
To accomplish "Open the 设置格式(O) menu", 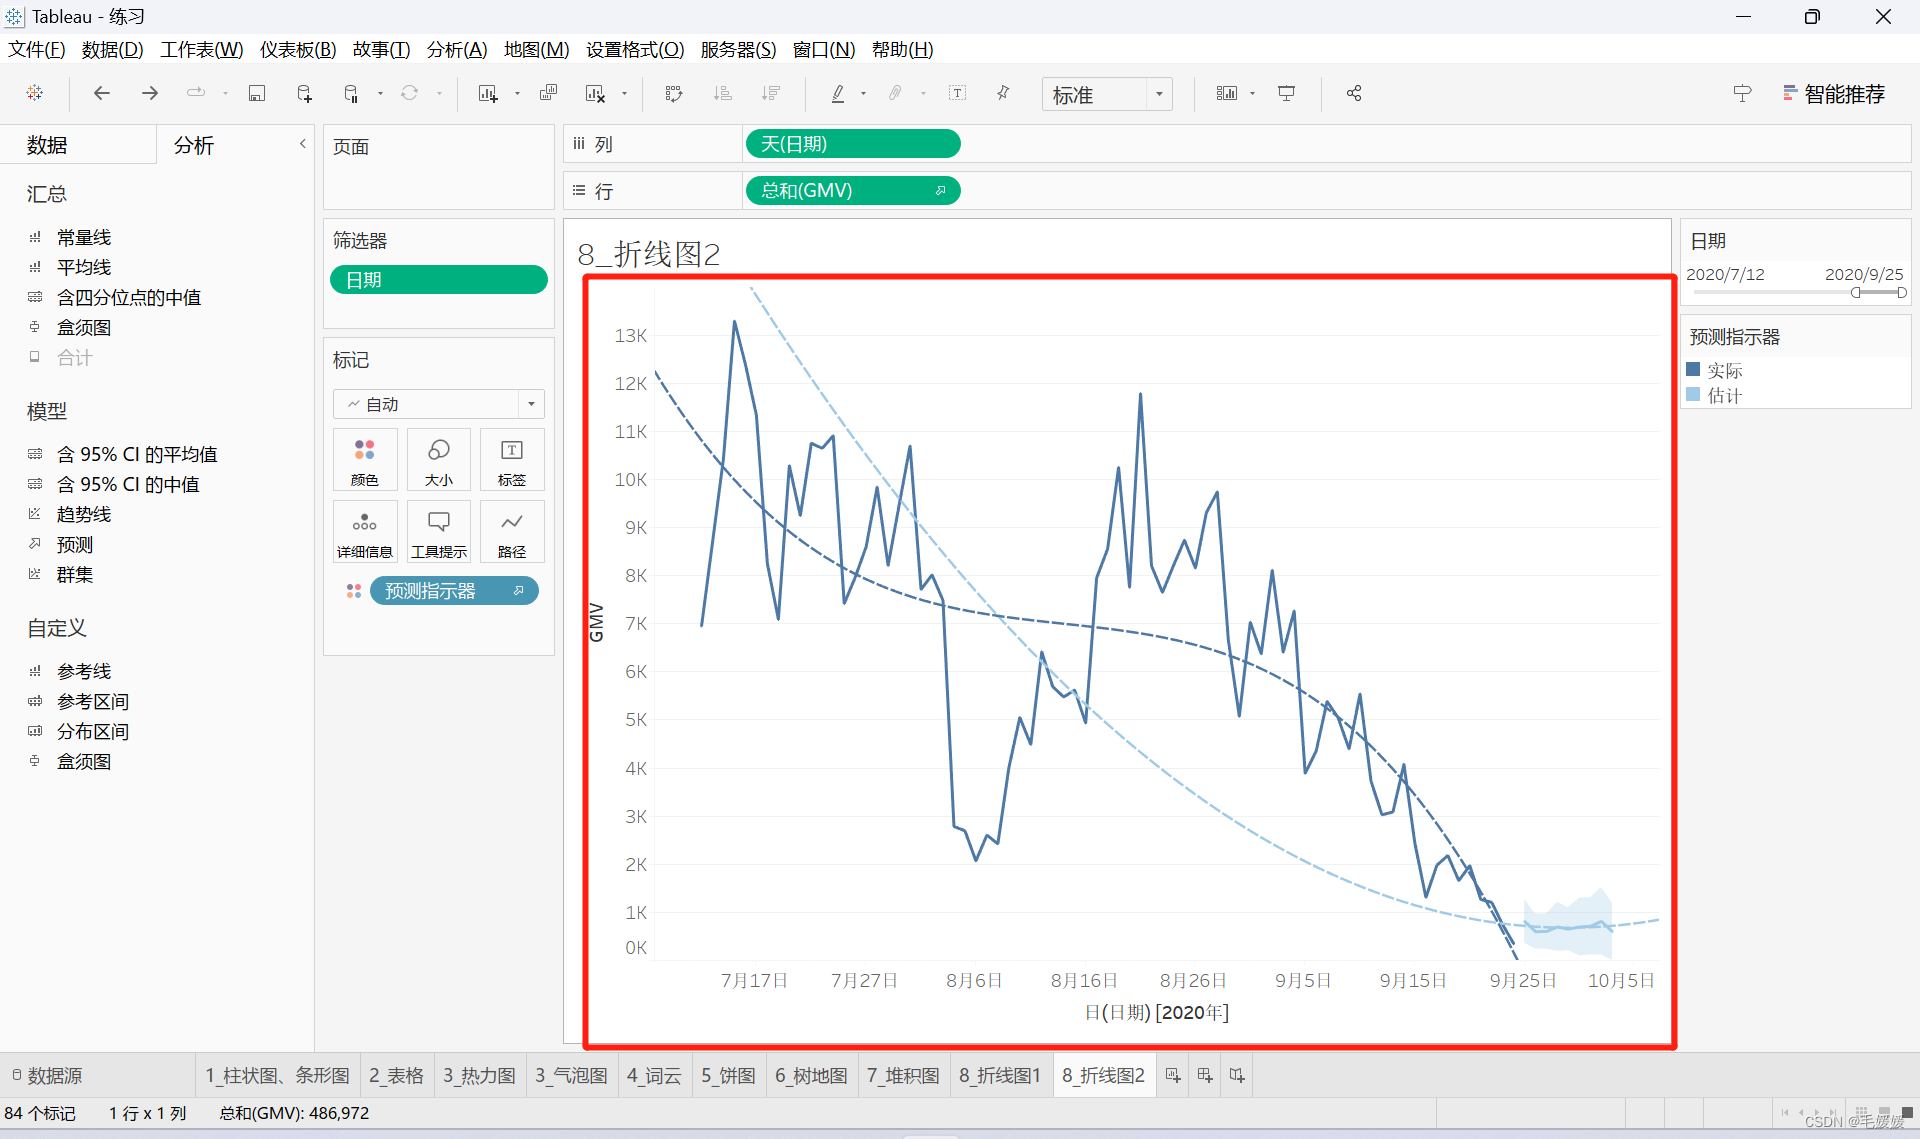I will click(635, 49).
